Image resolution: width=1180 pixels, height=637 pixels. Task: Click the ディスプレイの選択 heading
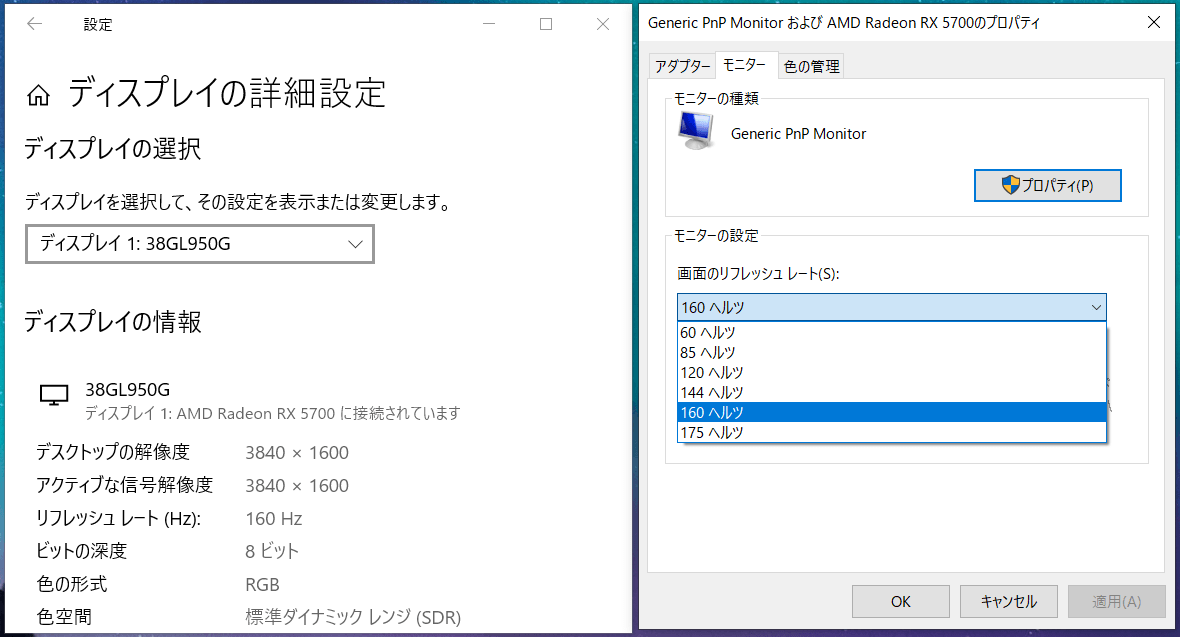tap(113, 148)
